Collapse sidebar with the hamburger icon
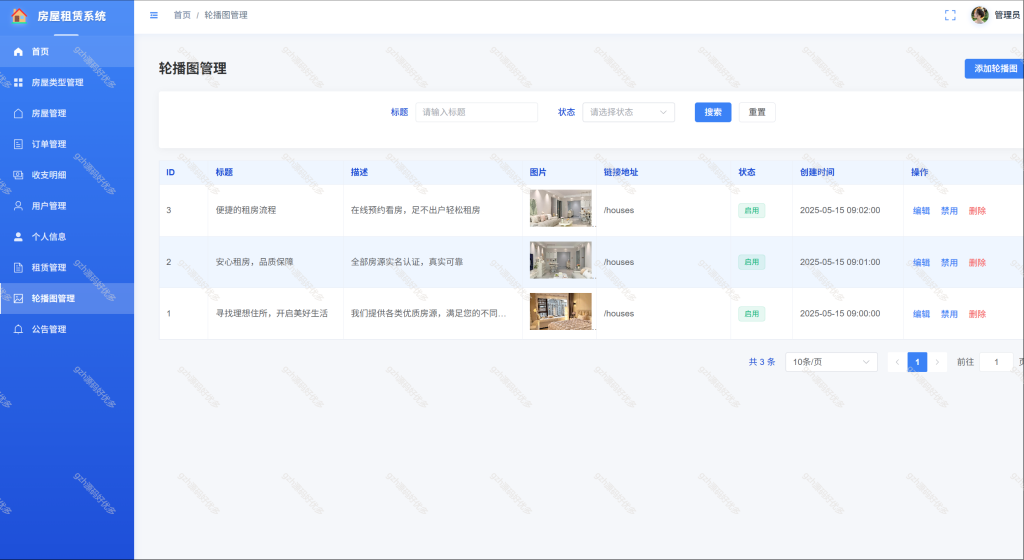 pos(153,15)
